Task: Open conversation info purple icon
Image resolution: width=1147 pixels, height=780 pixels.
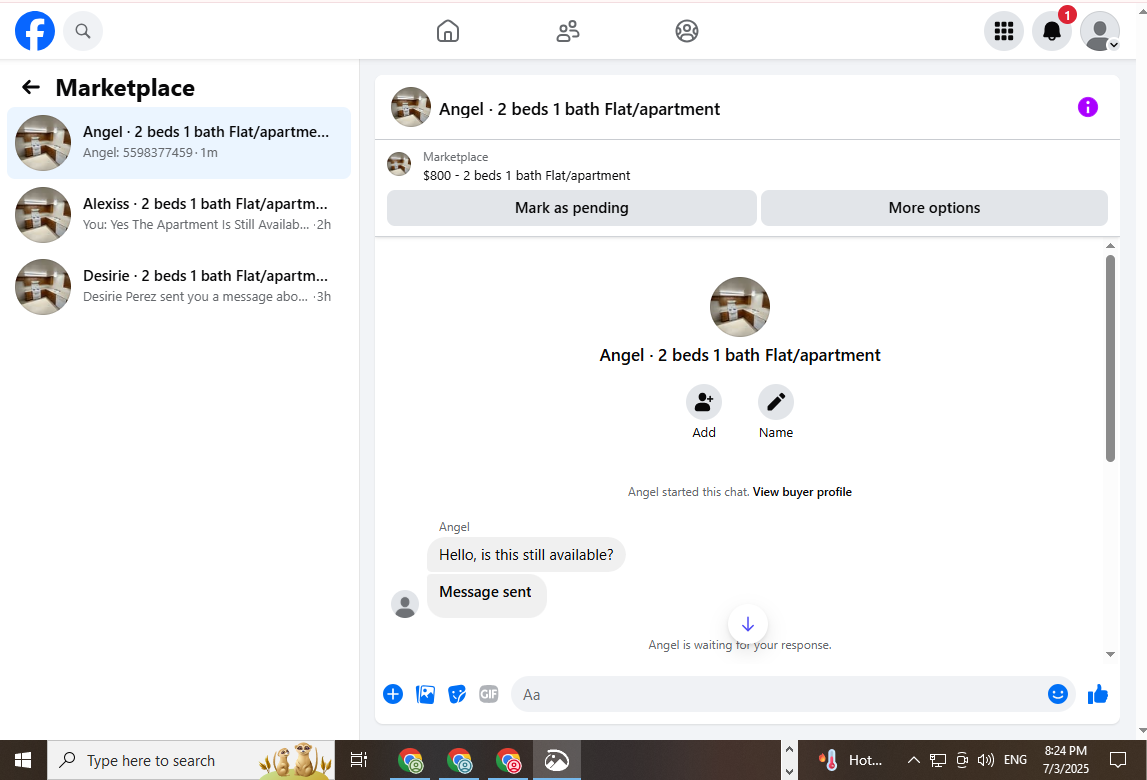Action: coord(1088,108)
